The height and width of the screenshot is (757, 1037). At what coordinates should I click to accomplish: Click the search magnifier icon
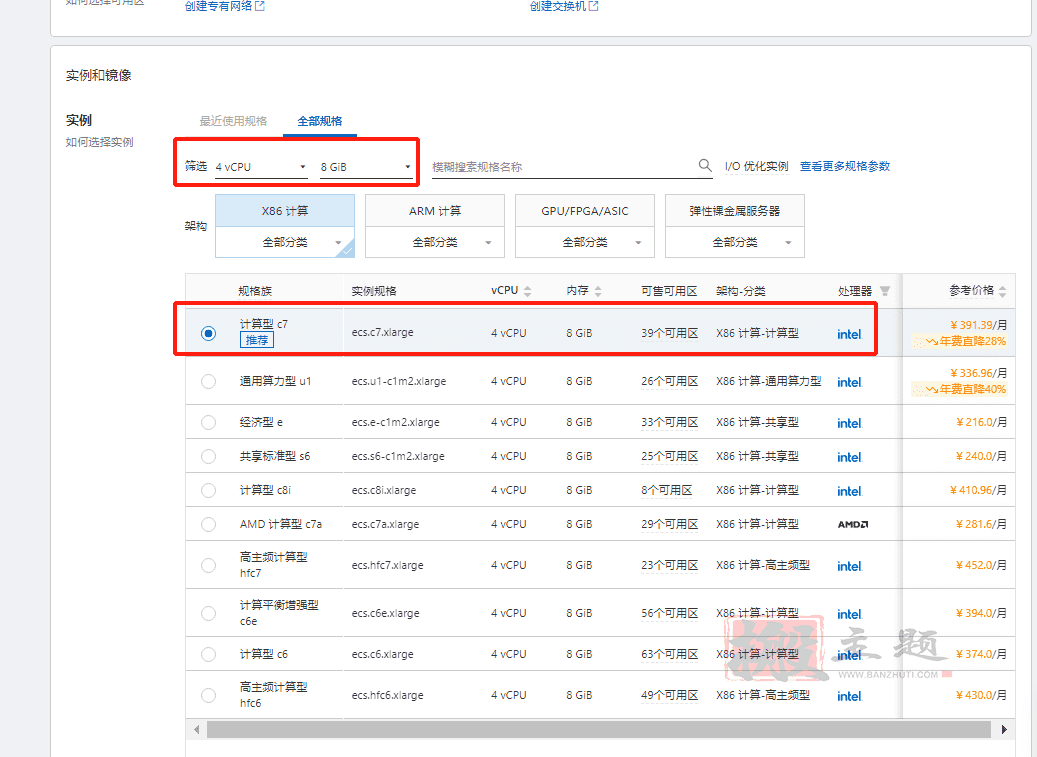click(x=705, y=165)
